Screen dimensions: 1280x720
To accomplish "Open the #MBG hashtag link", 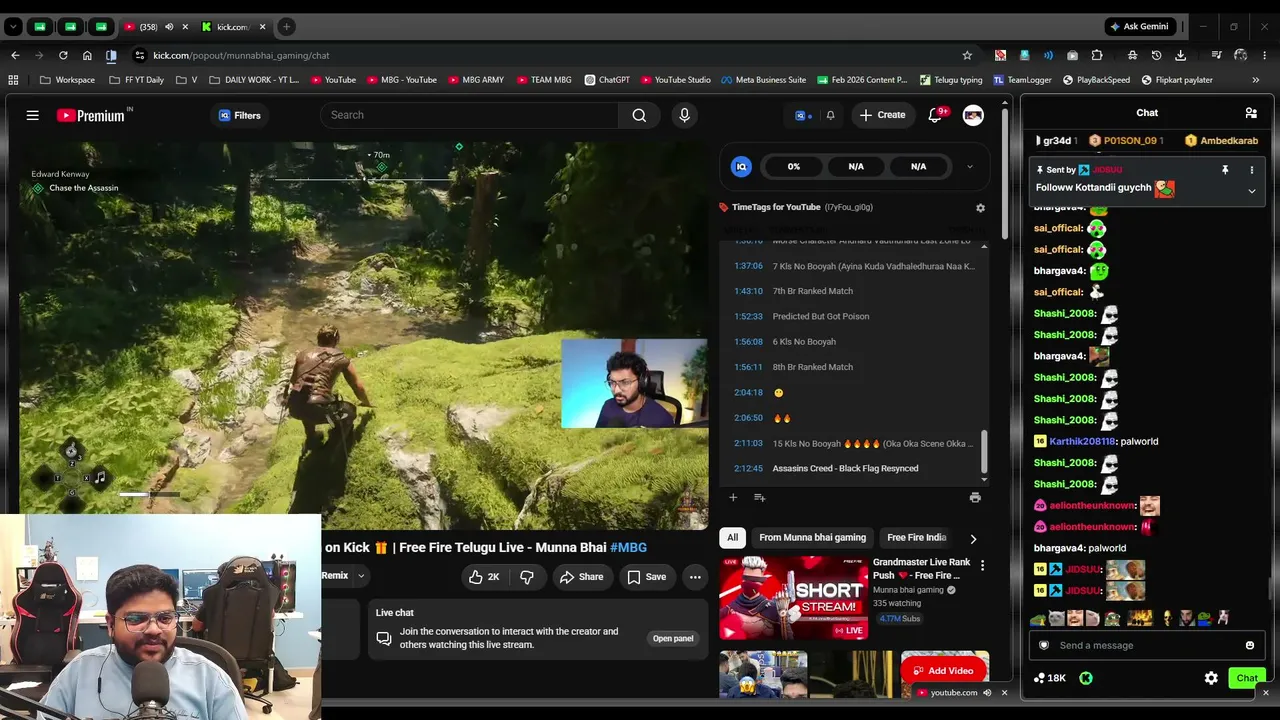I will coord(628,547).
